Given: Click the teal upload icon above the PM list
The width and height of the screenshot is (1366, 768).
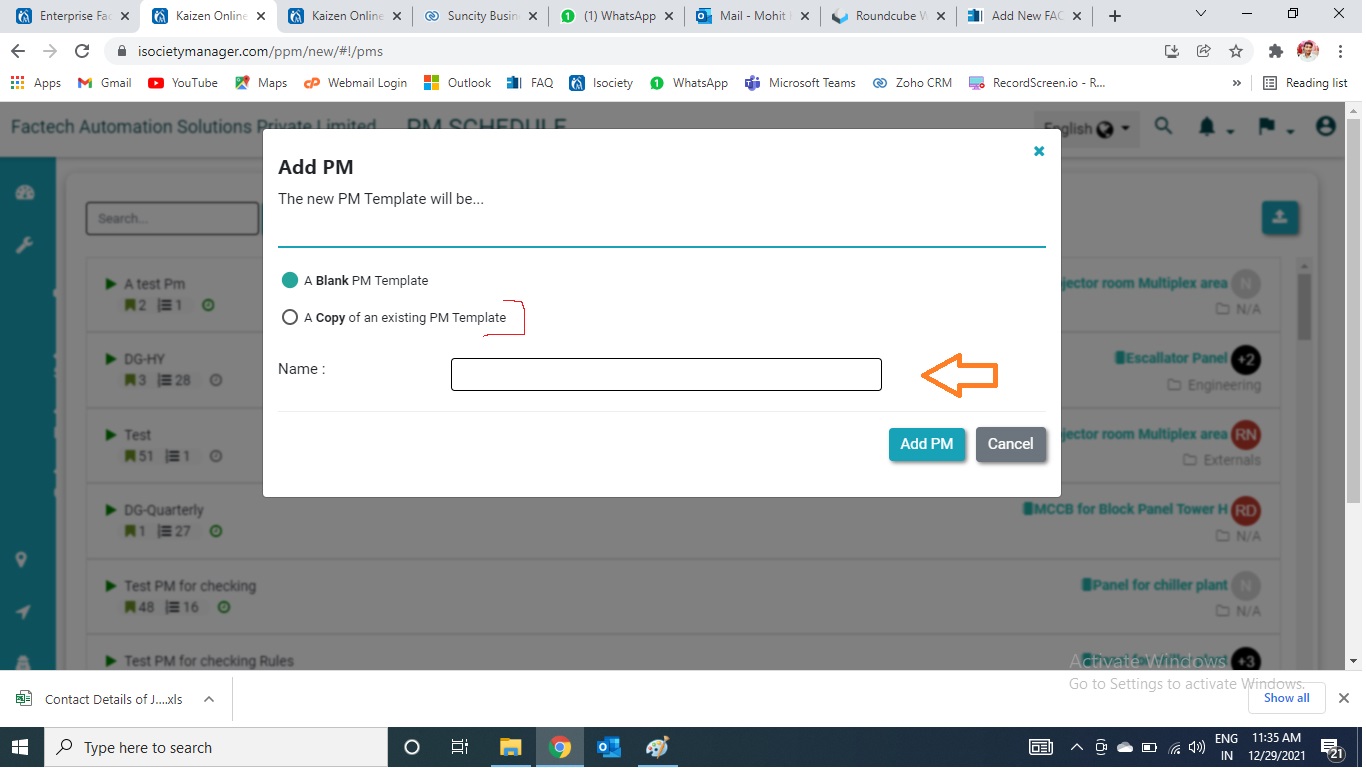Looking at the screenshot, I should point(1280,218).
